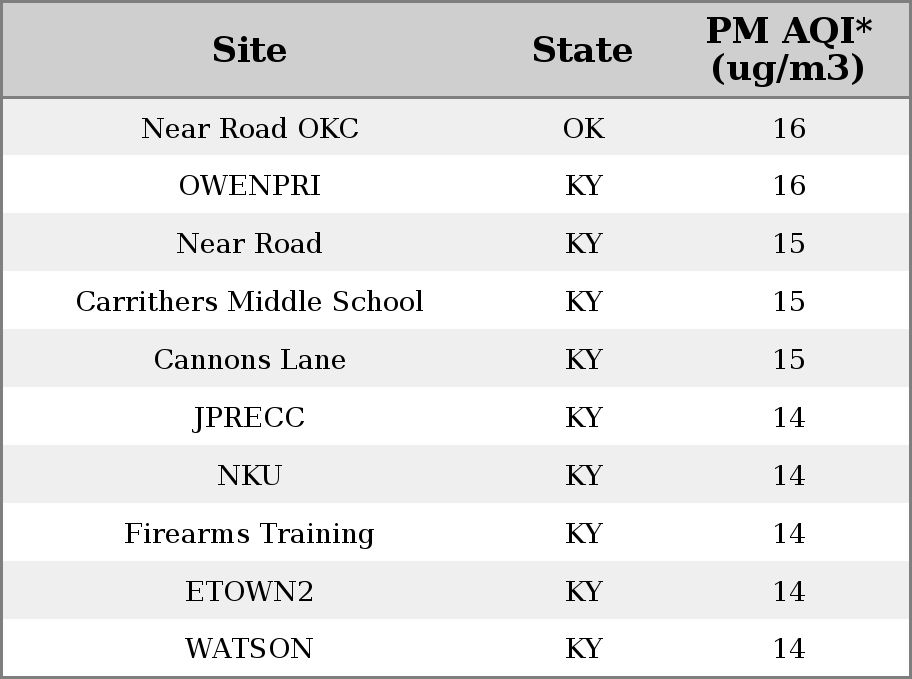The image size is (912, 679).
Task: Select the Near Road OKC site cell
Action: (x=250, y=128)
